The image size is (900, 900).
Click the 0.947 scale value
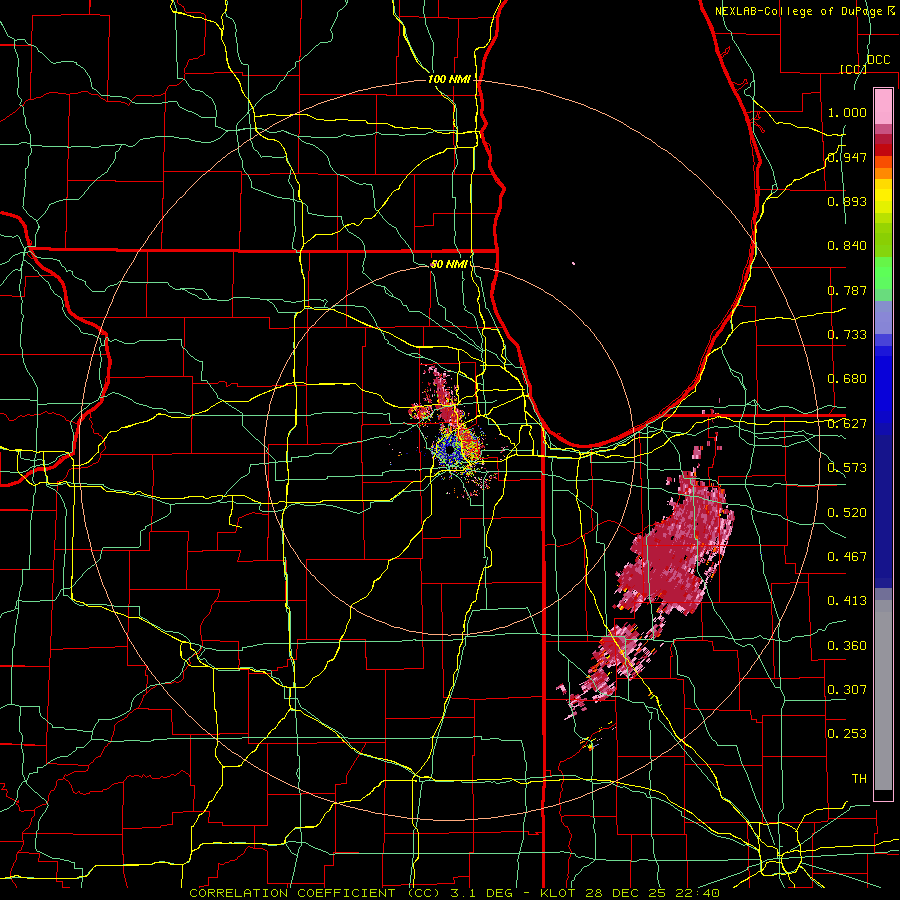coord(847,157)
